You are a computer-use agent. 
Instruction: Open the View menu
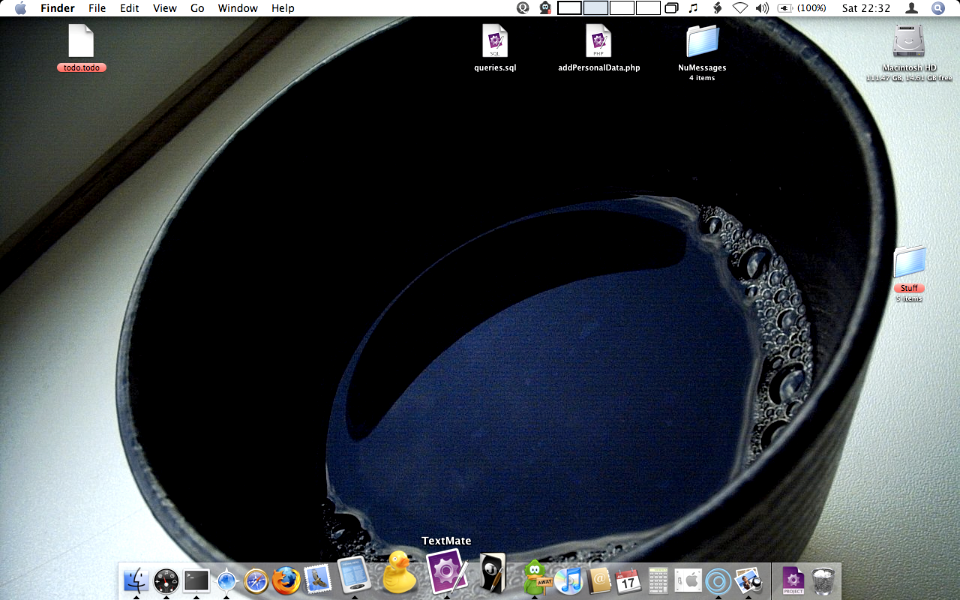pos(165,8)
